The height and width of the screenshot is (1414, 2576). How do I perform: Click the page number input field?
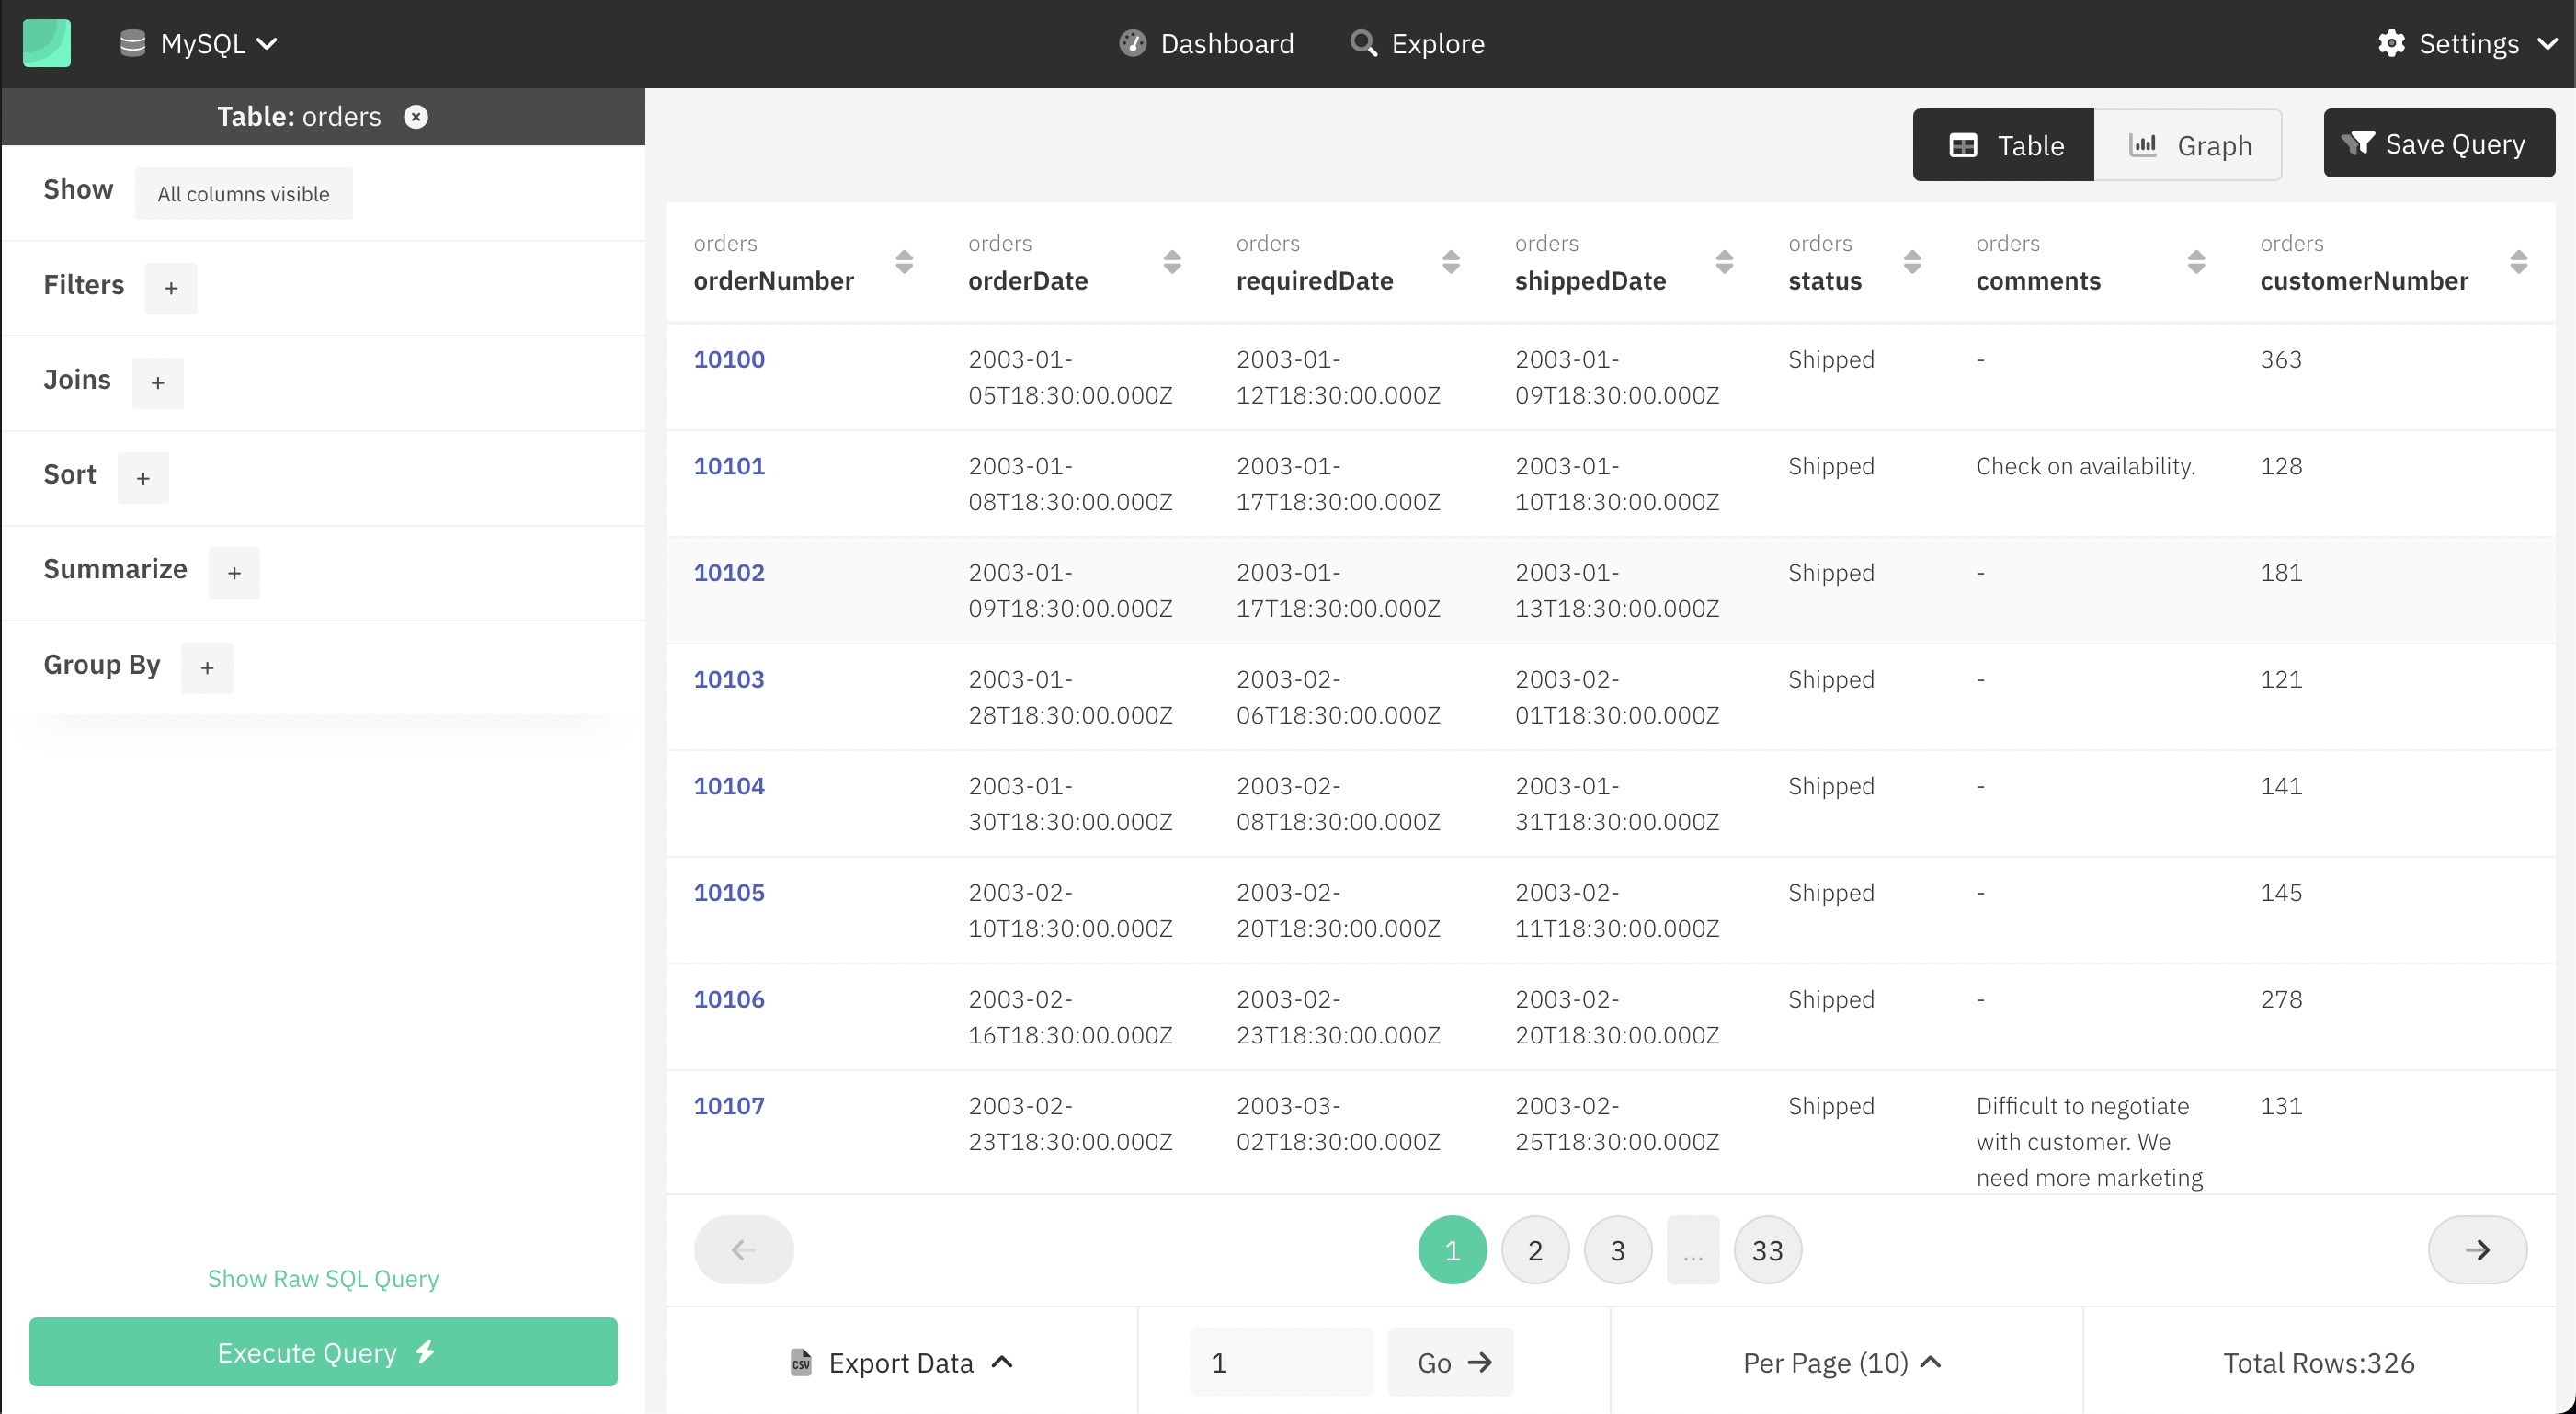click(x=1281, y=1362)
